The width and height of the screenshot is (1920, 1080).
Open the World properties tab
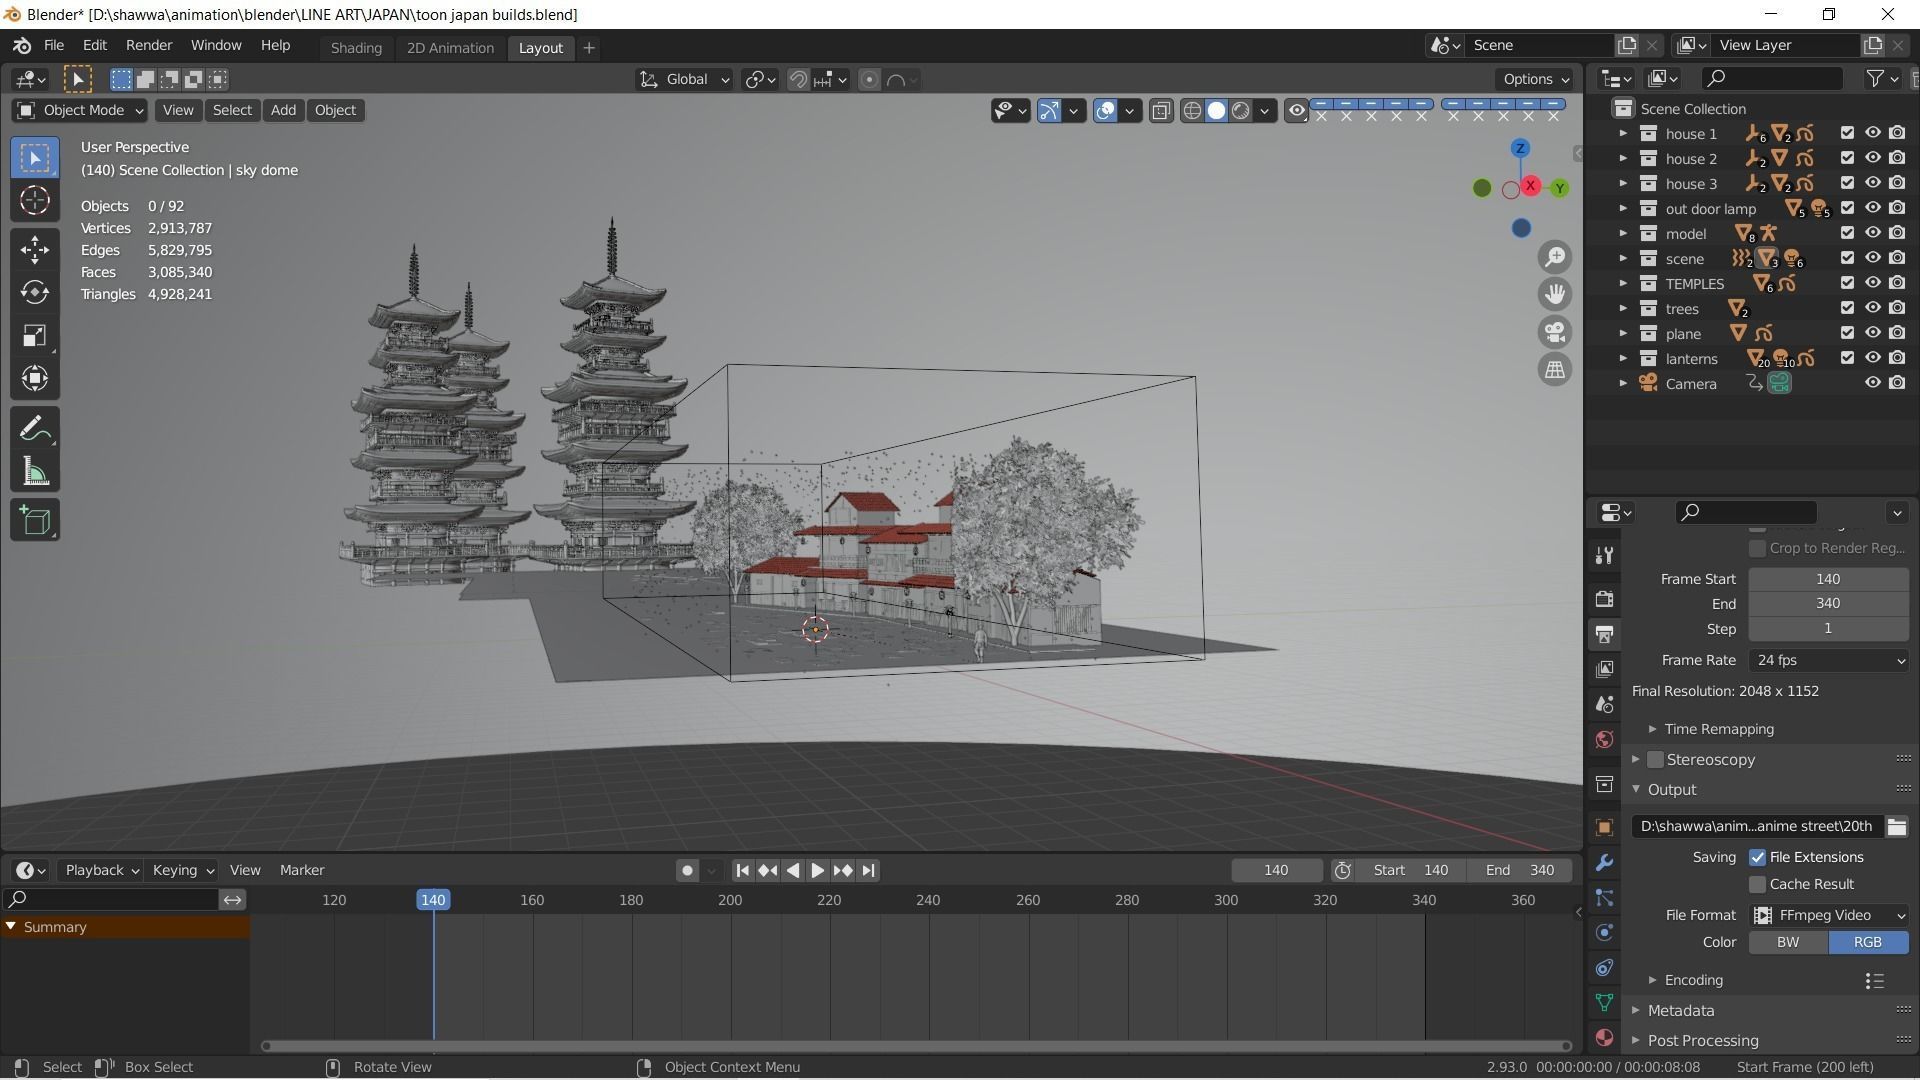(1604, 739)
